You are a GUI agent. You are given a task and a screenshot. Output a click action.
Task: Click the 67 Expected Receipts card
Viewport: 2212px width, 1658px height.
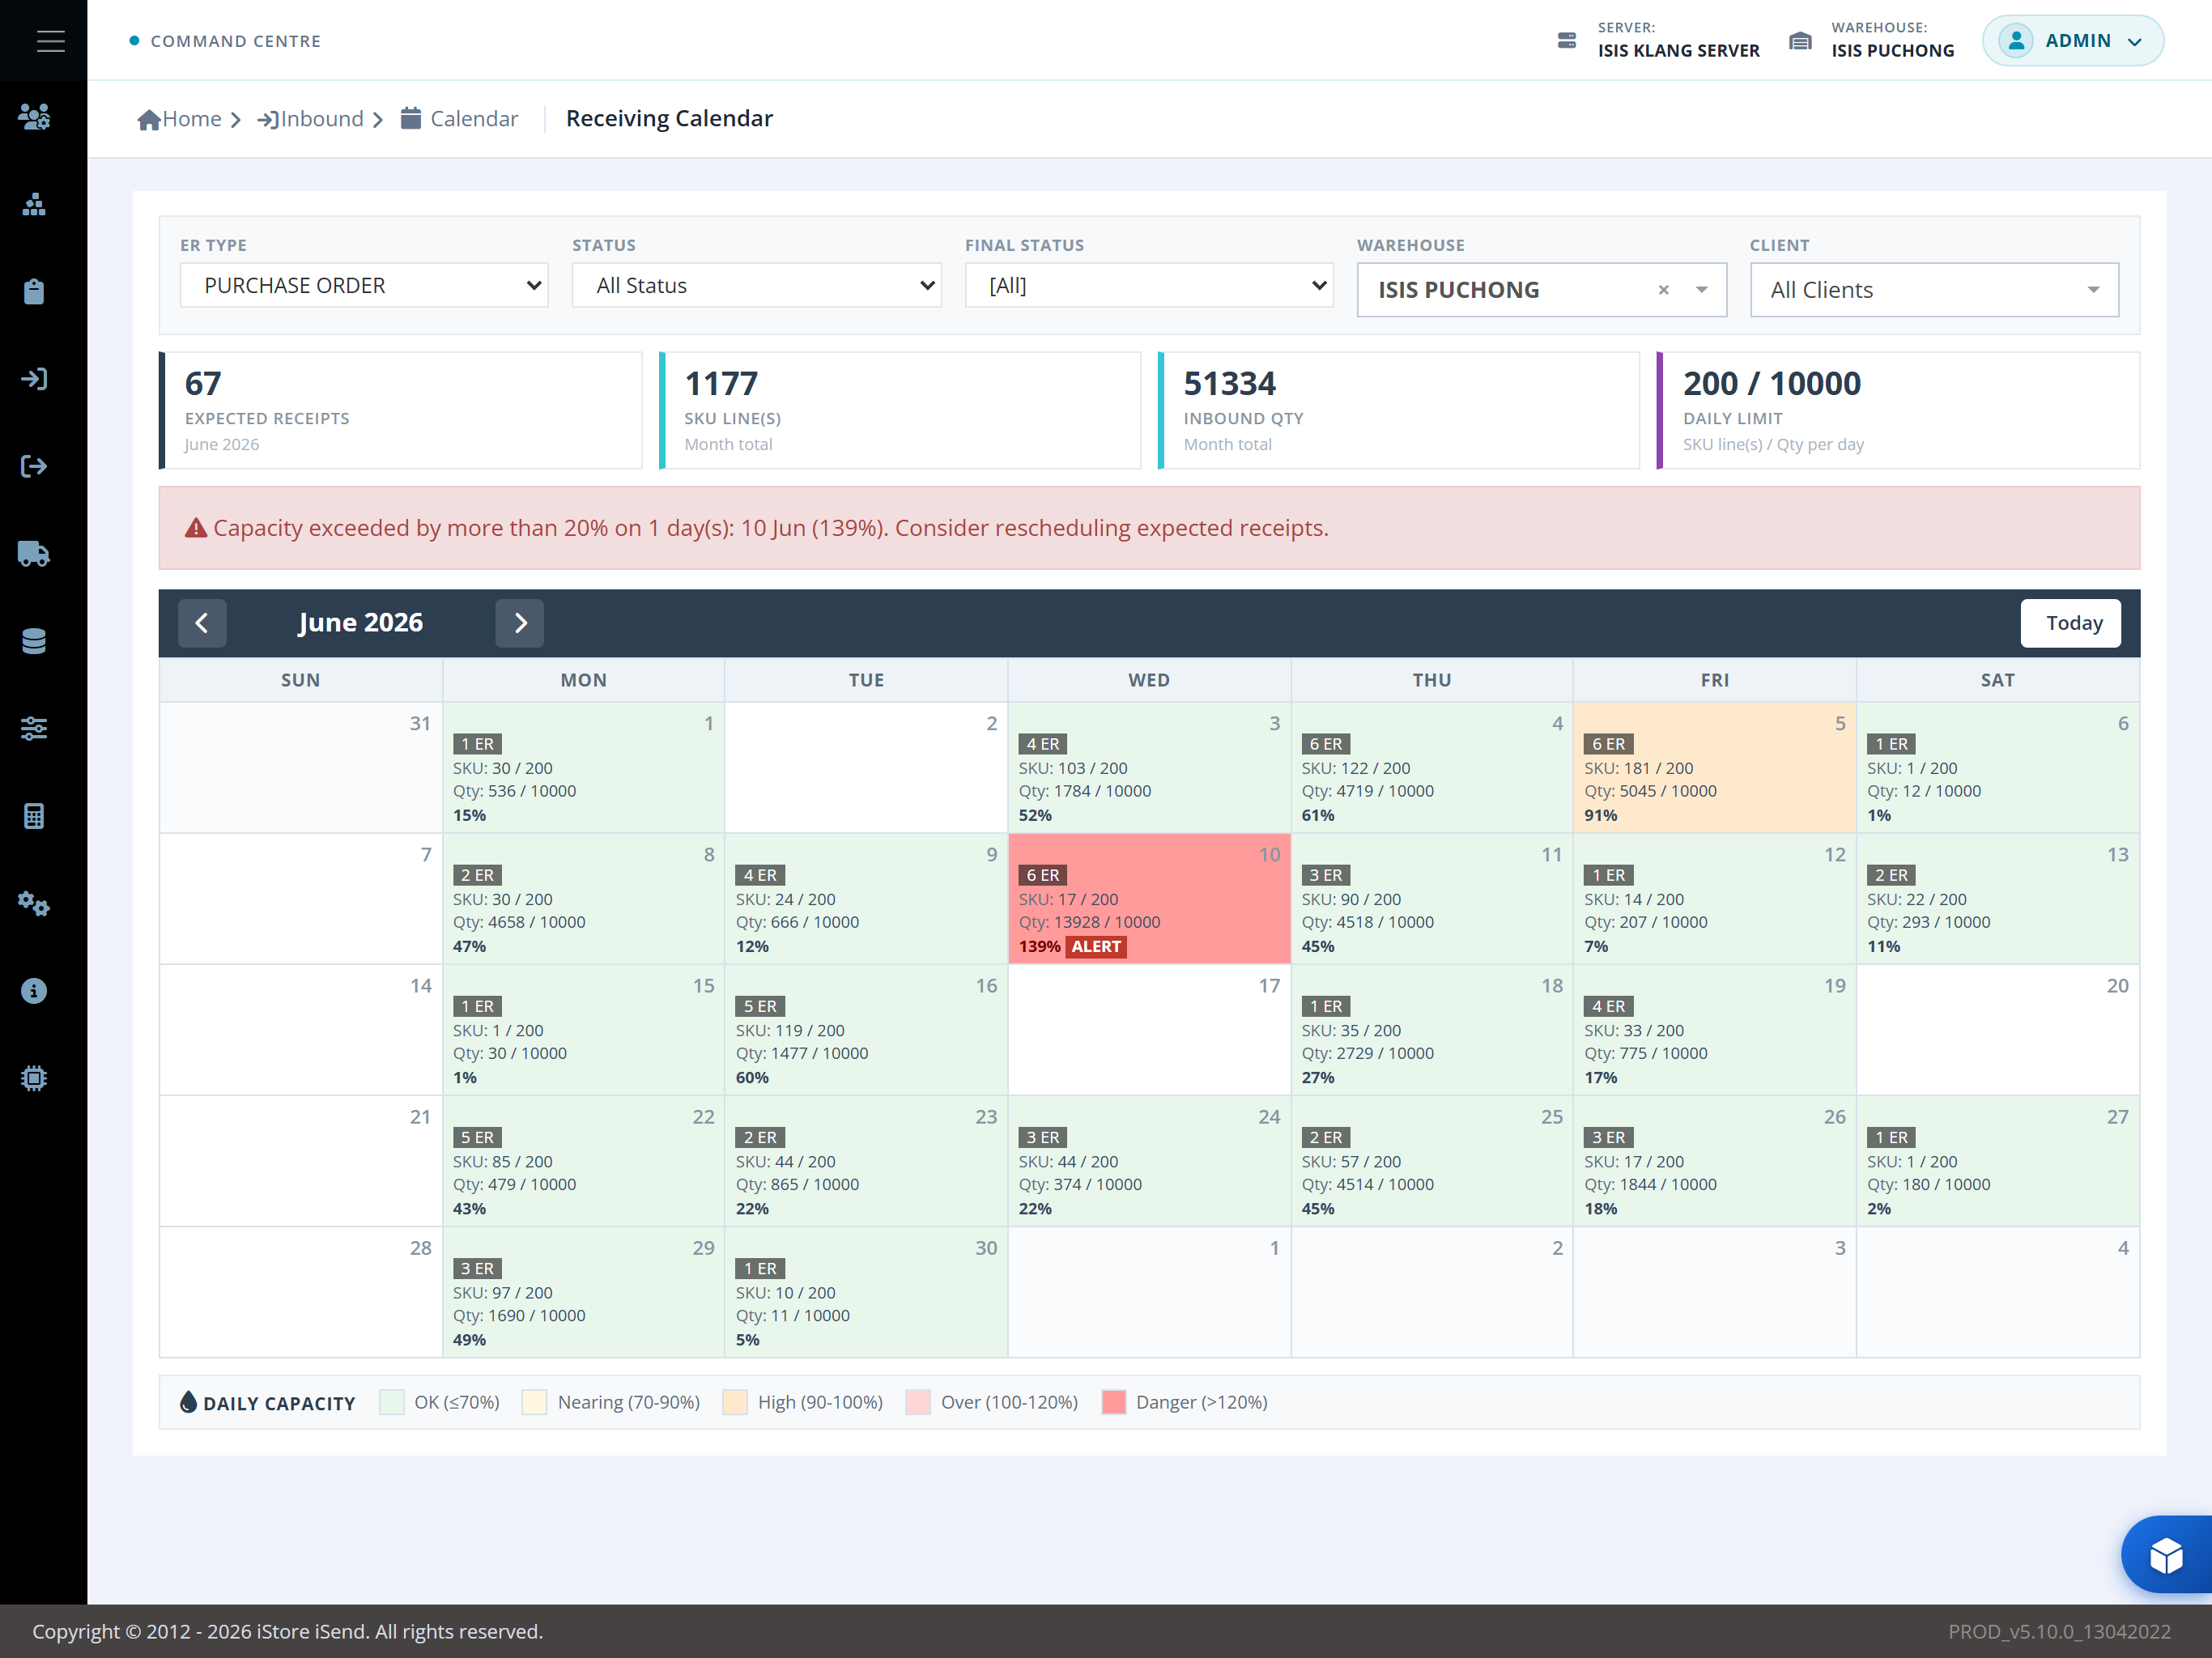point(400,410)
